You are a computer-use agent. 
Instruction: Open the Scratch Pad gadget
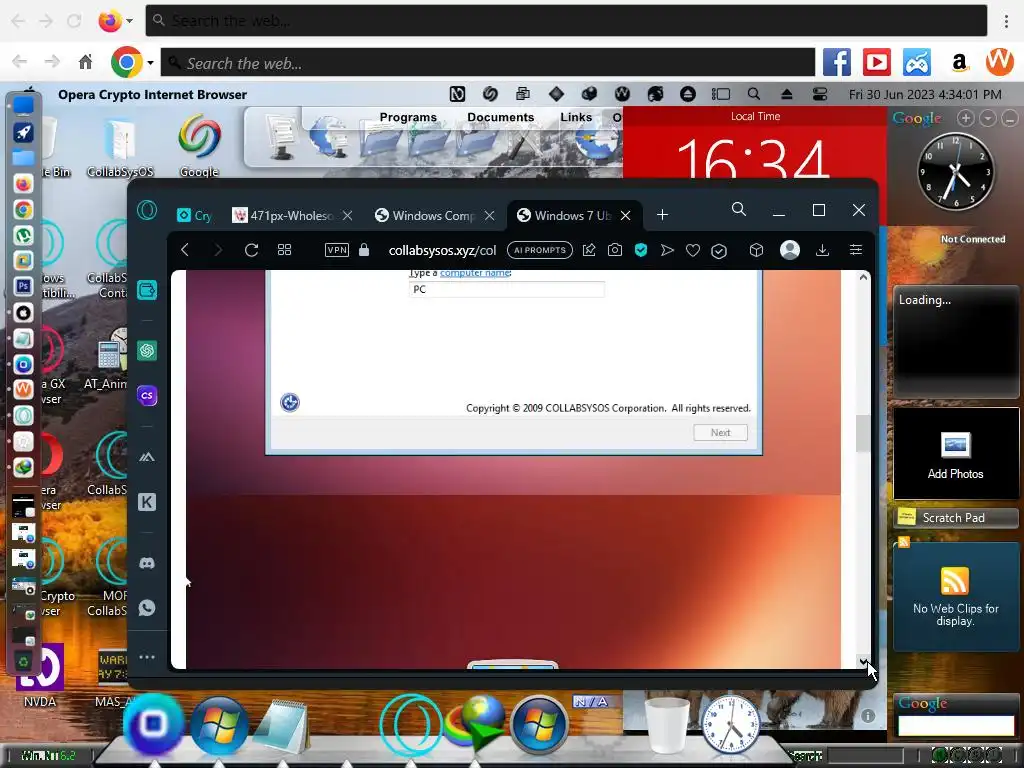click(955, 518)
